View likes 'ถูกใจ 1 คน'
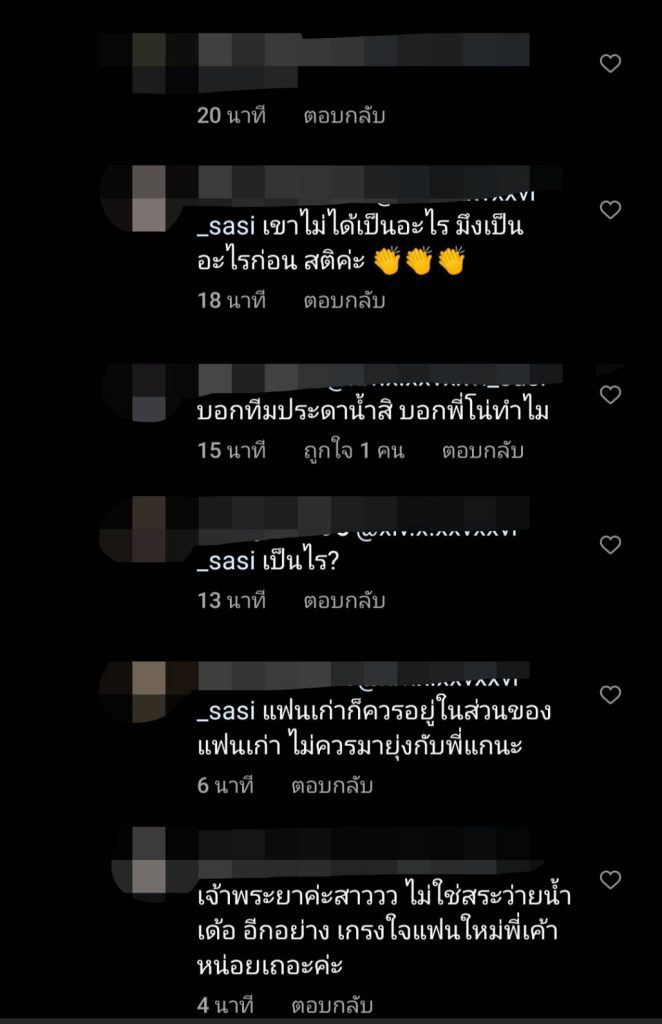 point(354,451)
